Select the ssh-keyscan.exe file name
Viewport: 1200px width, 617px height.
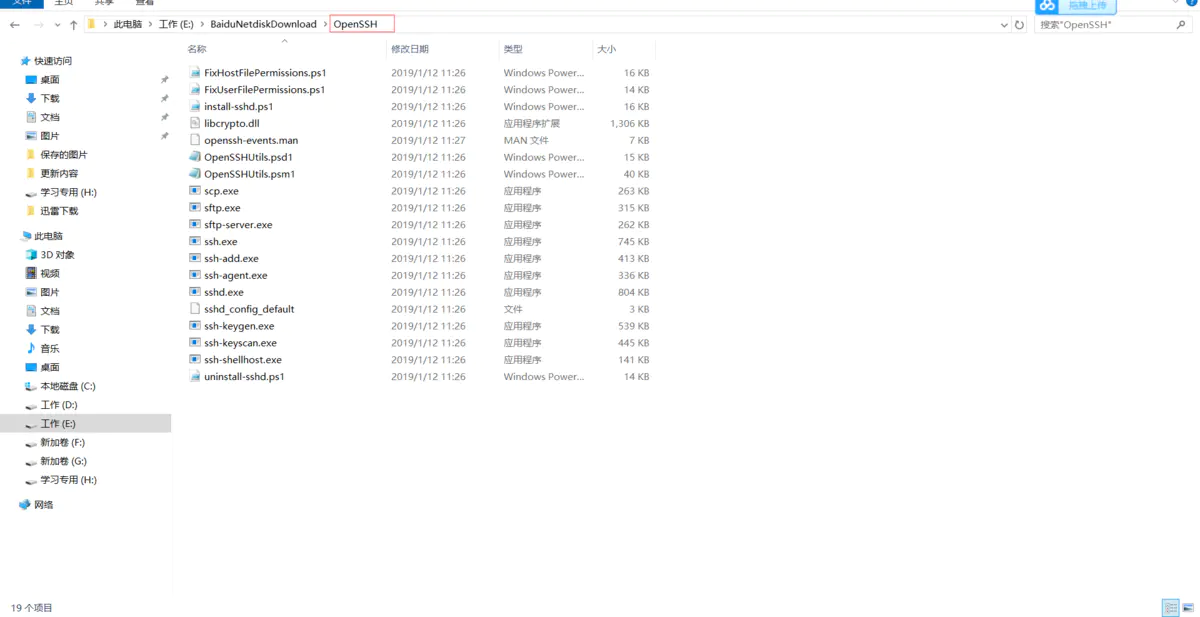(x=240, y=343)
